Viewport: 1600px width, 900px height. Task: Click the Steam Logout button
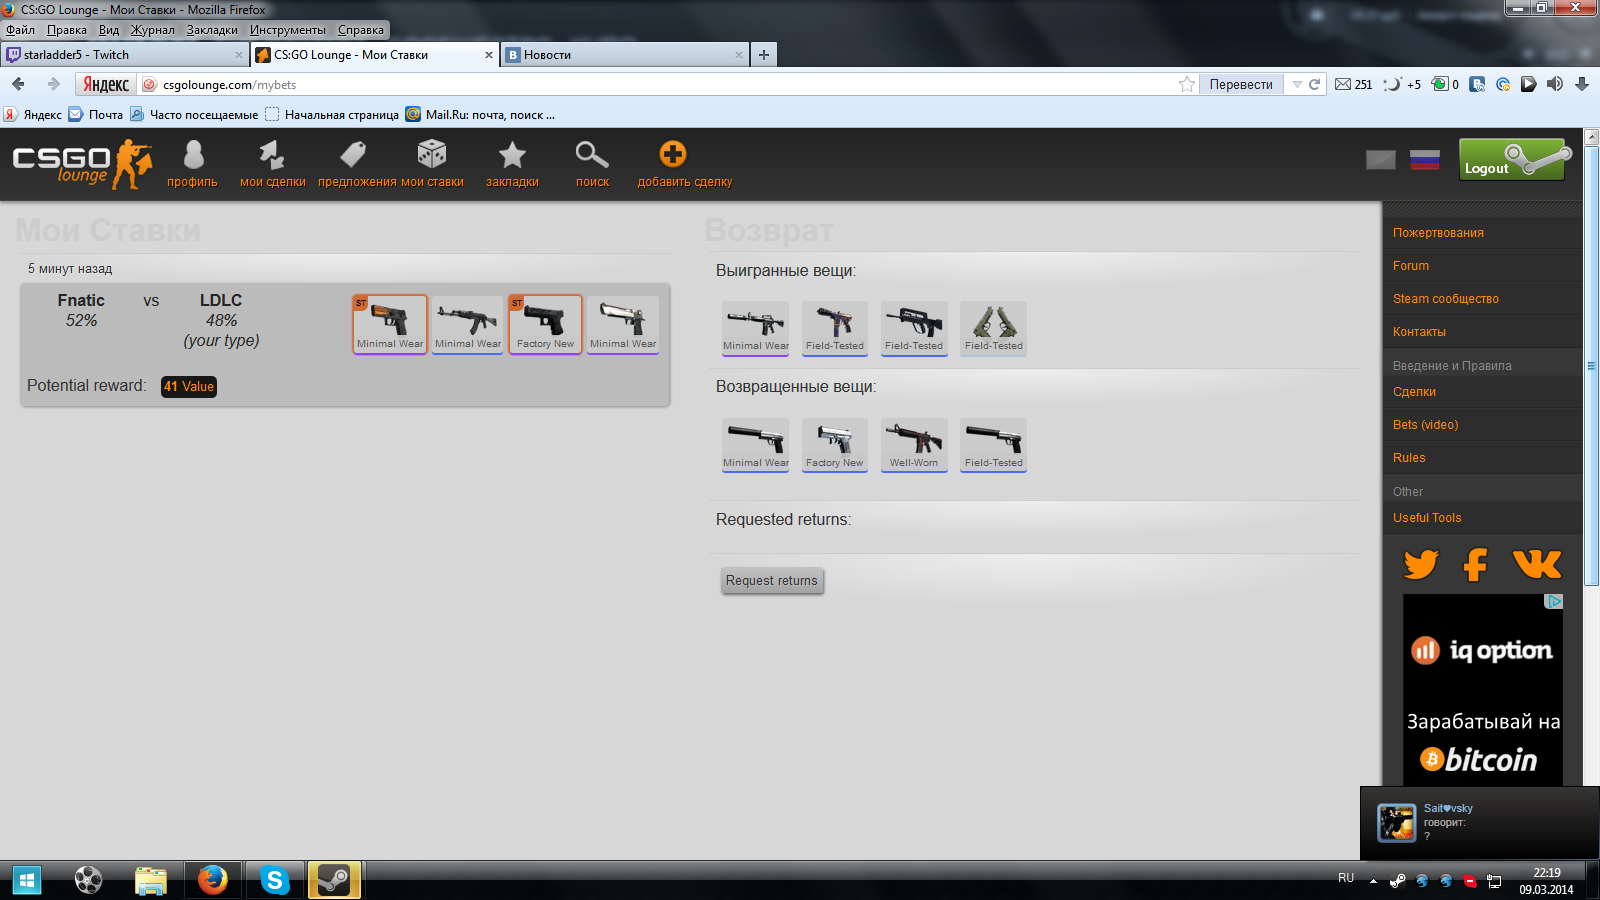coord(1514,160)
